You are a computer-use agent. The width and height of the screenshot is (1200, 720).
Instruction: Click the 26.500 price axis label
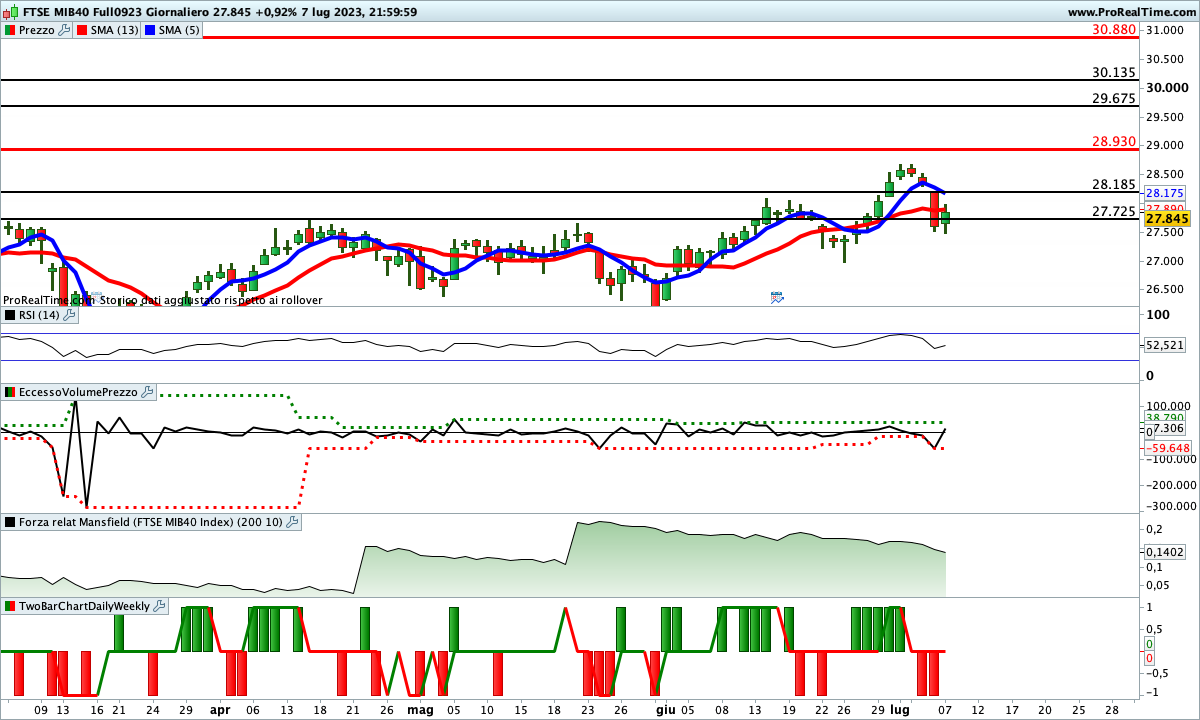coord(1166,291)
